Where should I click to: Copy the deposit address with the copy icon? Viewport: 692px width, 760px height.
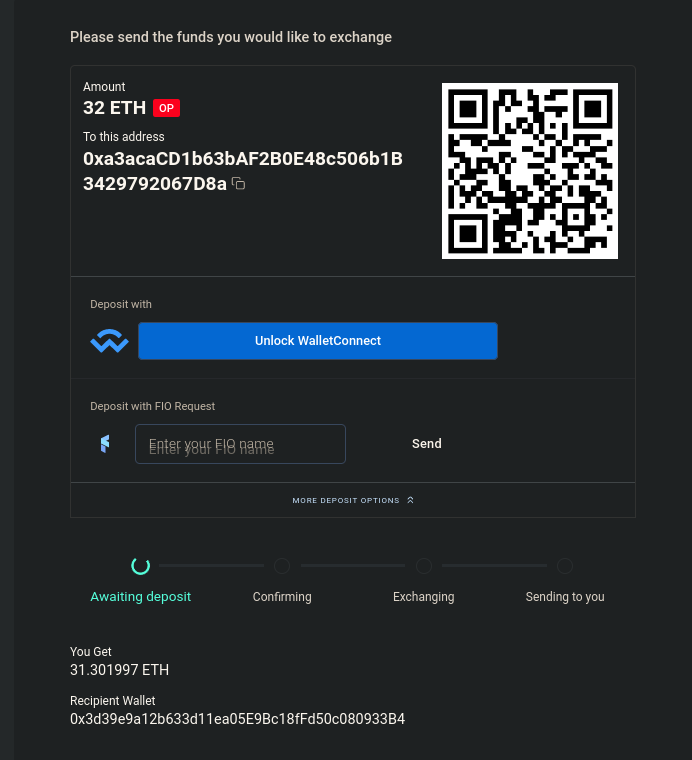[x=238, y=184]
